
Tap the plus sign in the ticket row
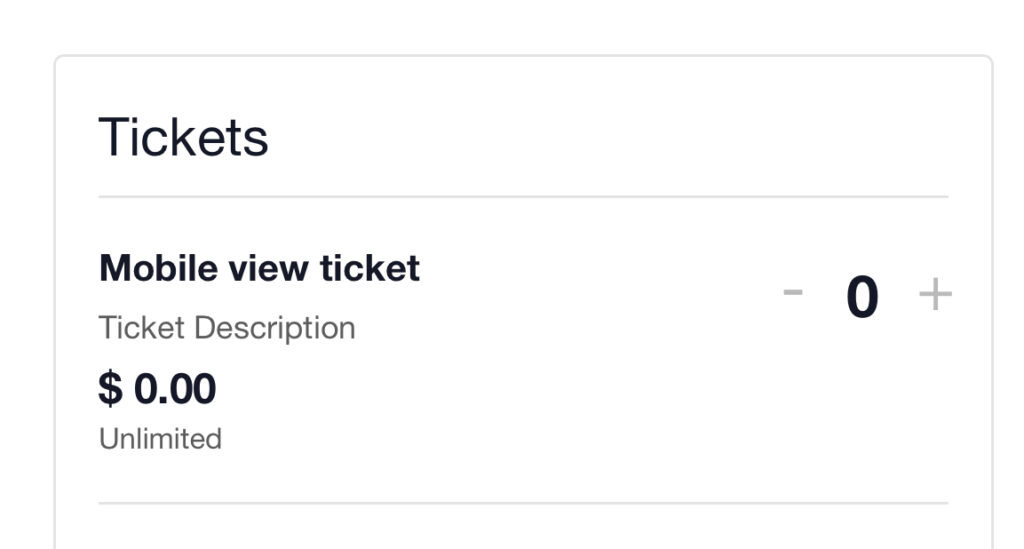[x=935, y=295]
